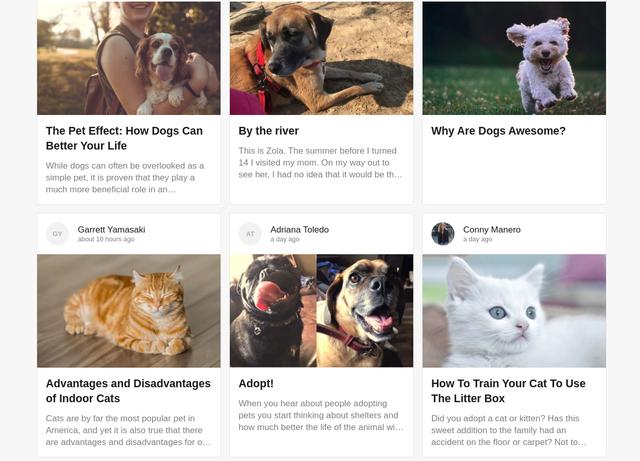Screen dimensions: 640x461
Task: Open 'Why Are Dogs Awesome?' post title
Action: click(498, 131)
